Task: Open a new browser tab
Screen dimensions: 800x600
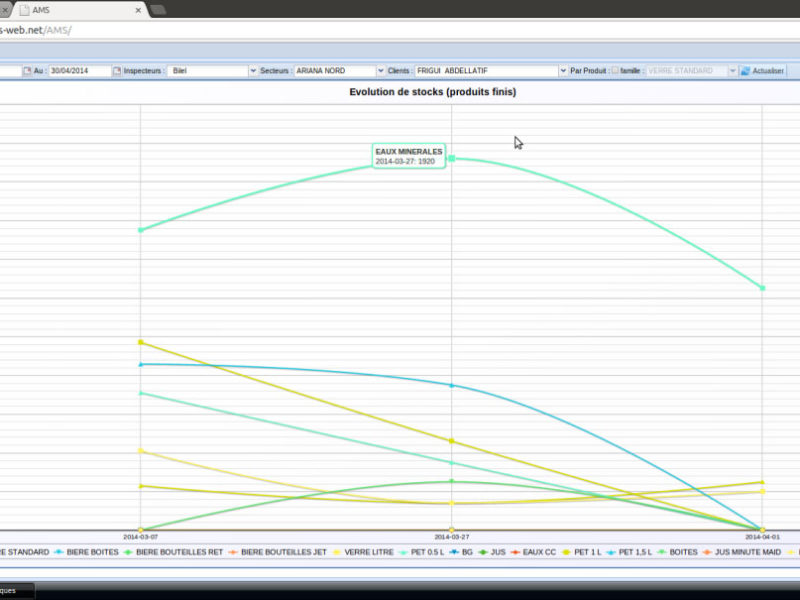Action: (158, 9)
